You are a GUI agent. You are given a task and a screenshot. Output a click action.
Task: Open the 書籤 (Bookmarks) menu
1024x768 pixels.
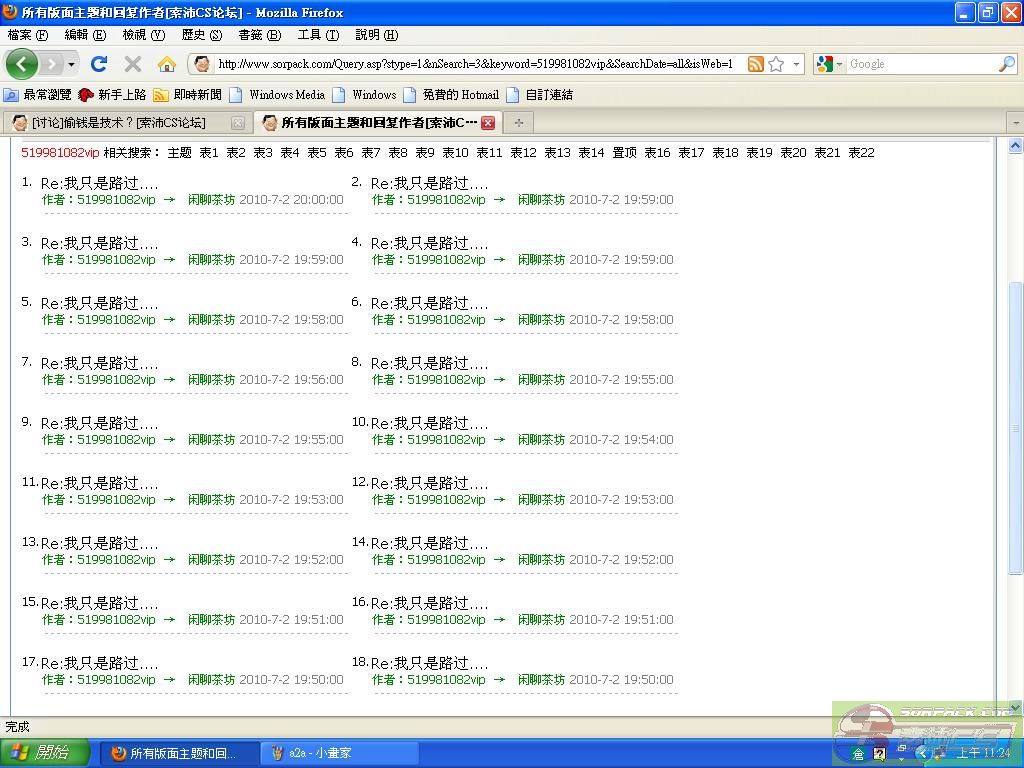click(x=259, y=35)
